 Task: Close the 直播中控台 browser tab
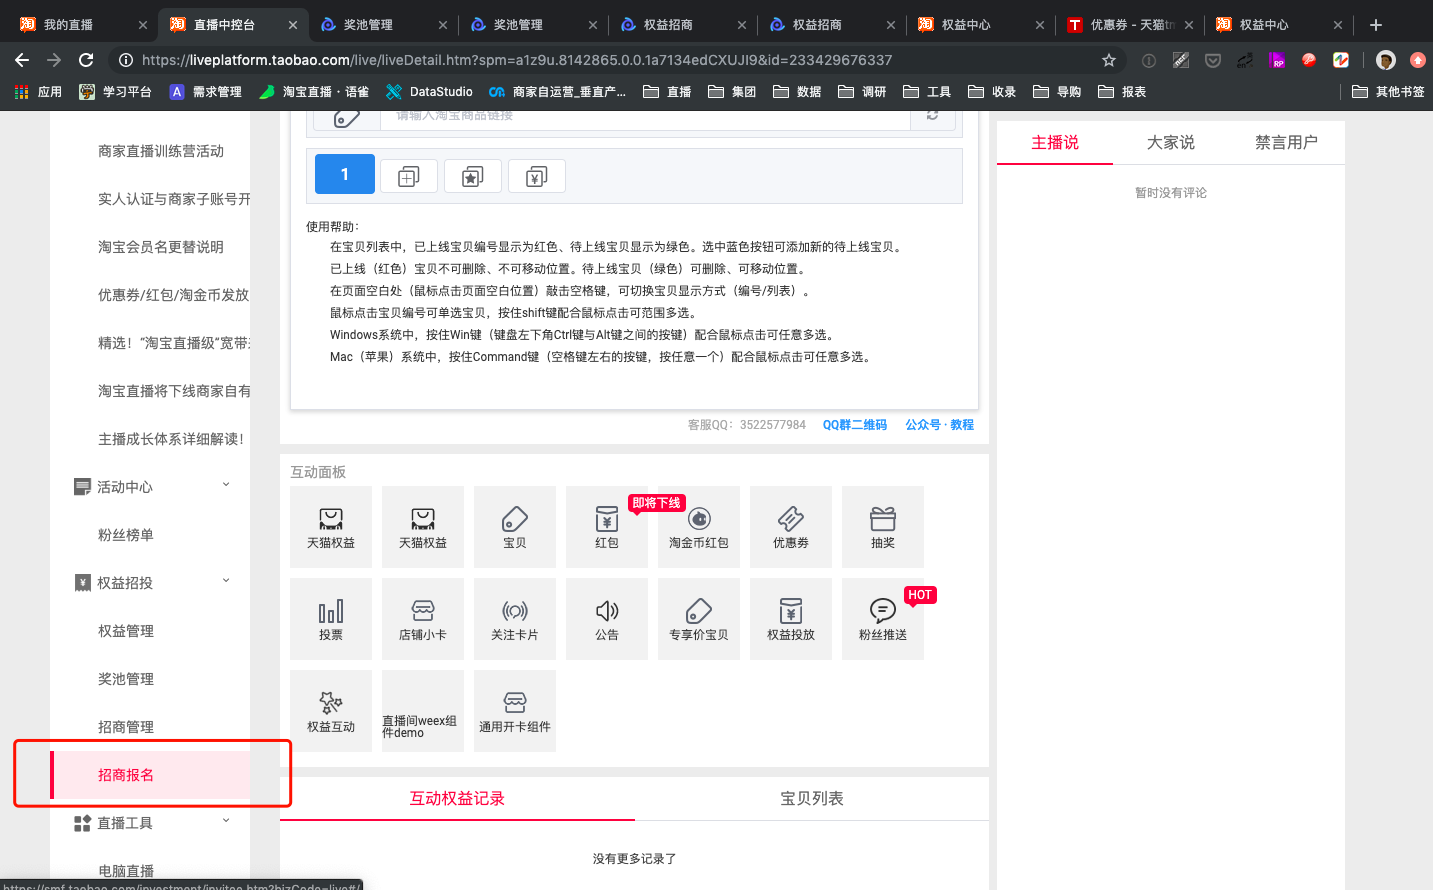(x=292, y=25)
